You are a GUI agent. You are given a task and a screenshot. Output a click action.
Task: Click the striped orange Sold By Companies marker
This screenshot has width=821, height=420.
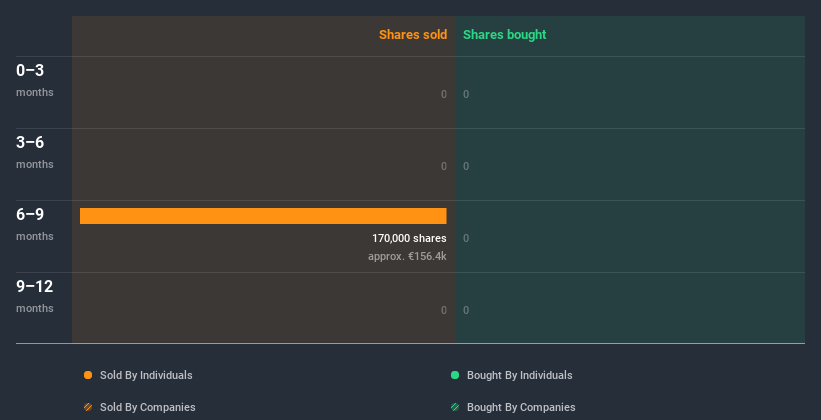coord(88,407)
